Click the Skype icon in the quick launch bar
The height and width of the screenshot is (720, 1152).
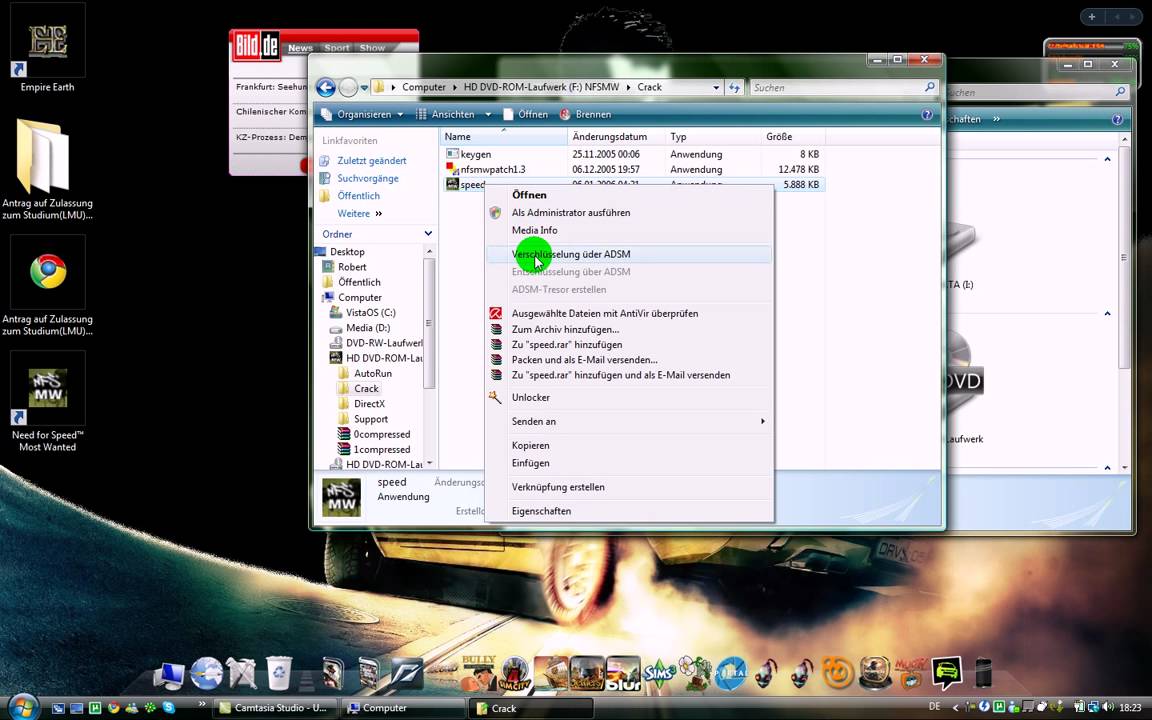tap(169, 708)
